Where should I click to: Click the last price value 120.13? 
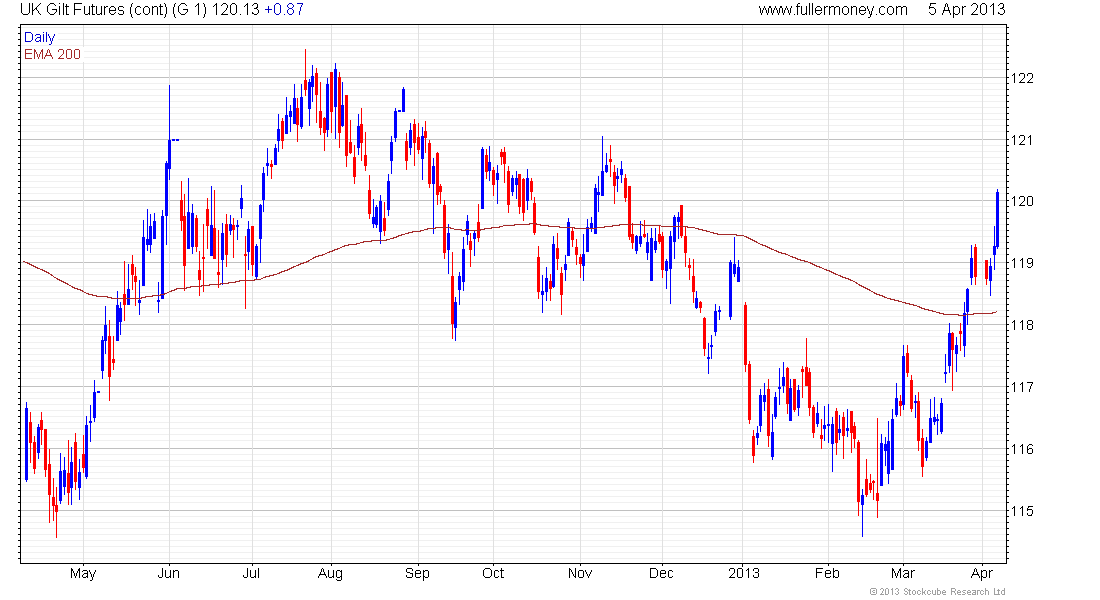[x=235, y=10]
